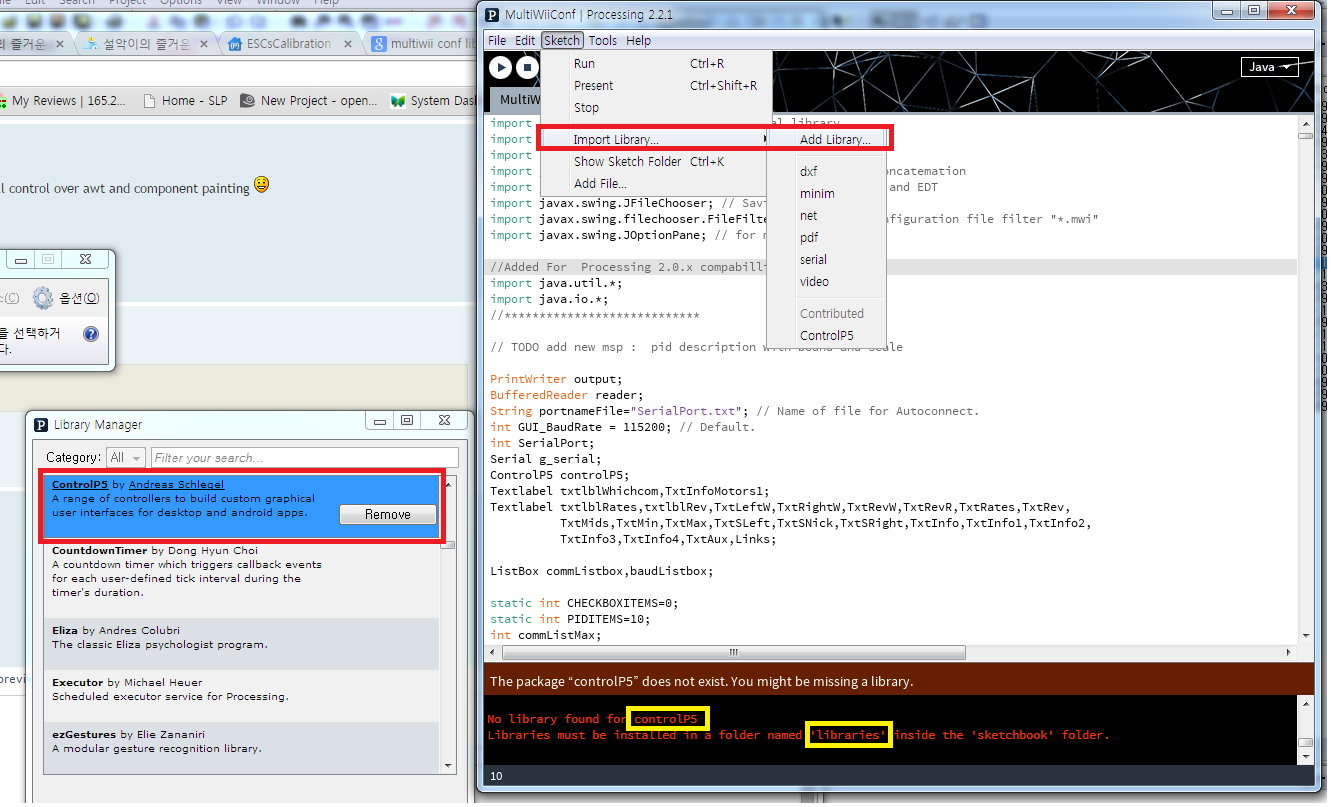1331x807 pixels.
Task: Click the smiley emoji after 'component painting'
Action: point(261,185)
